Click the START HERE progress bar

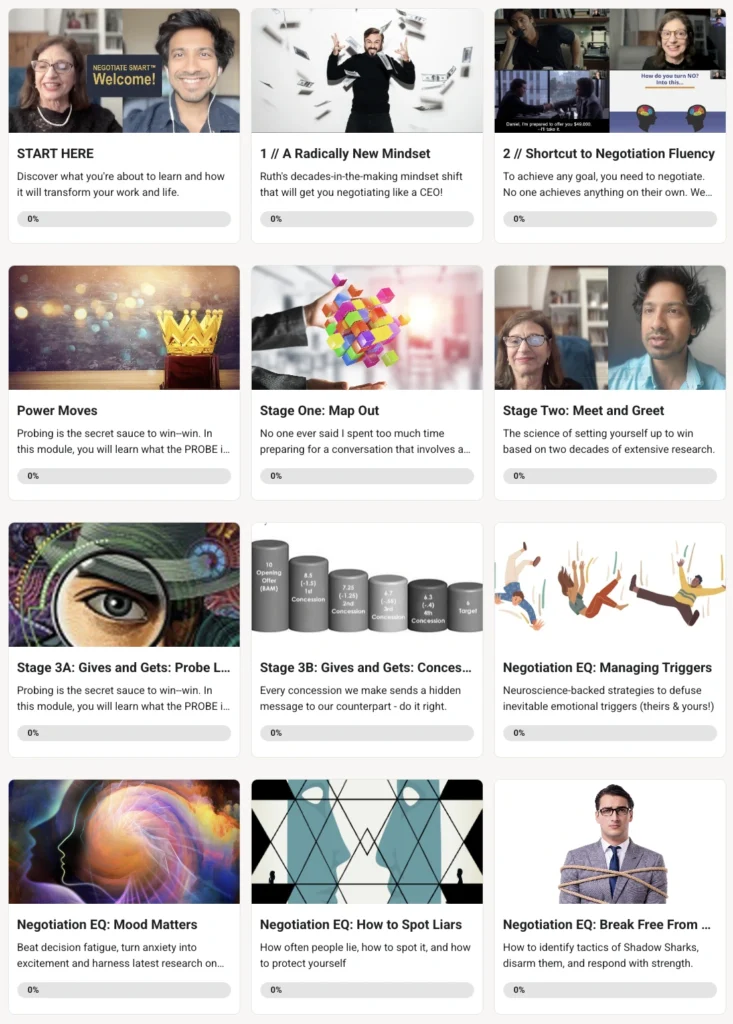point(124,219)
